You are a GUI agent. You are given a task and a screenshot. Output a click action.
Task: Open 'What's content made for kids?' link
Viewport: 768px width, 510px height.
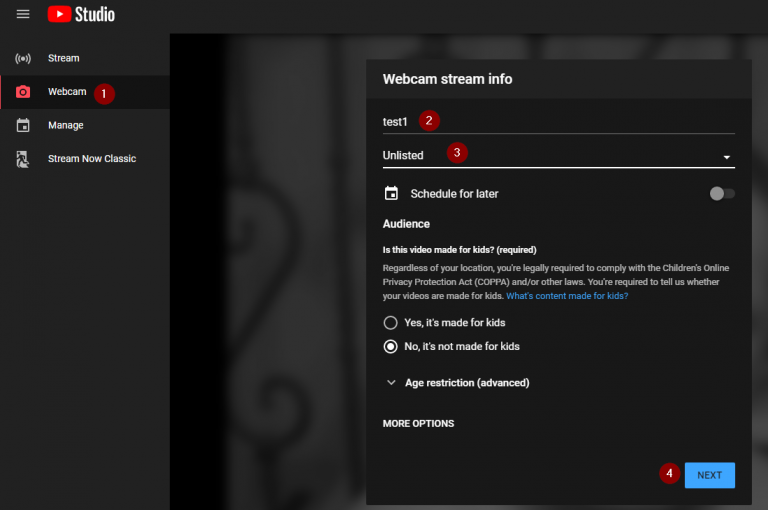click(x=567, y=297)
